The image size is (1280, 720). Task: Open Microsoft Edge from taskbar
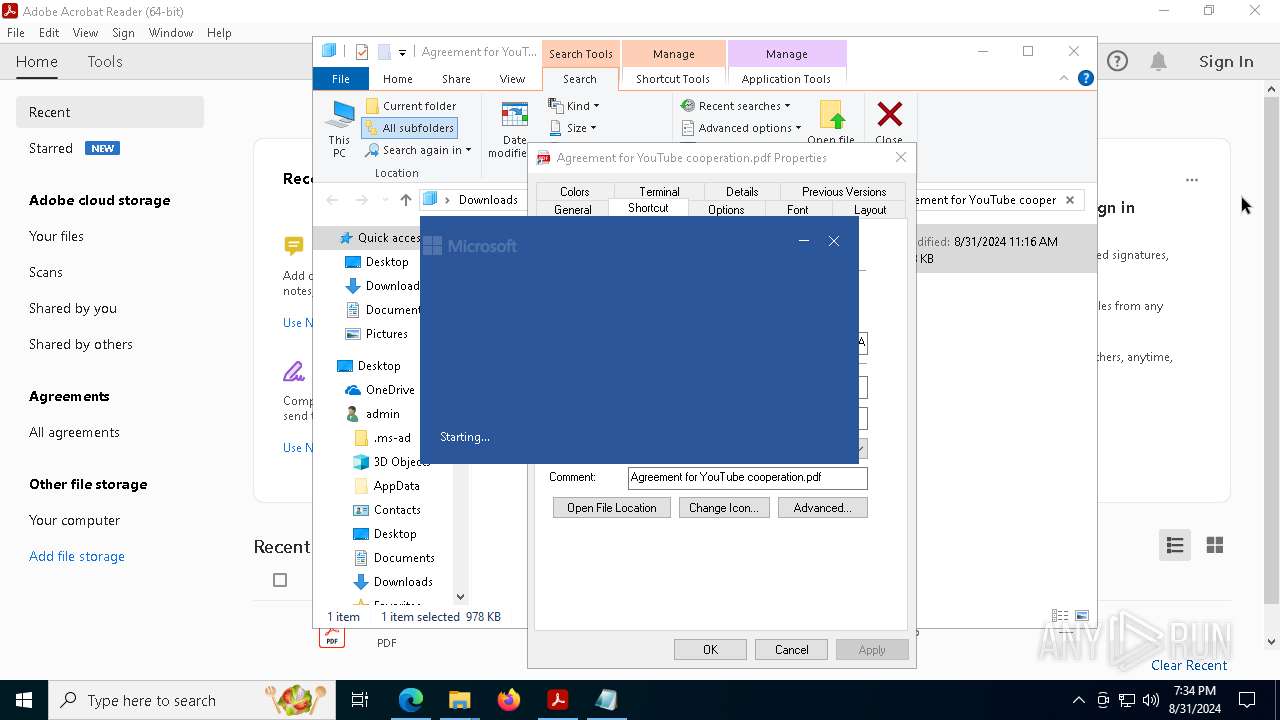point(411,700)
